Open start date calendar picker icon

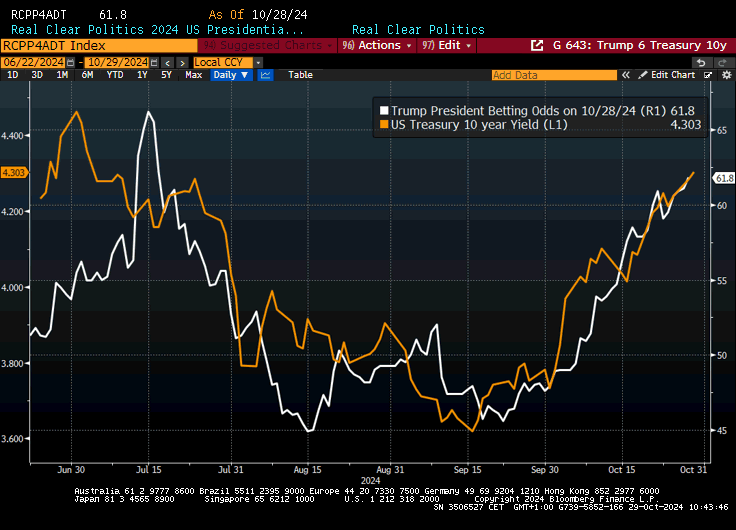click(x=70, y=62)
